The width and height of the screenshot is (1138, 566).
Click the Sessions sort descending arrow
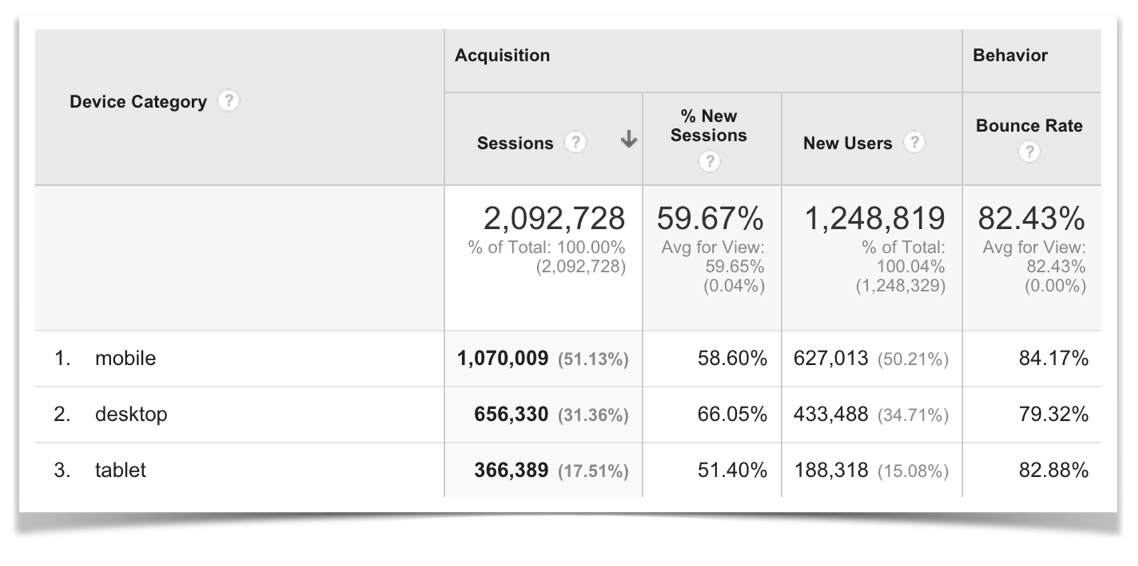click(628, 142)
